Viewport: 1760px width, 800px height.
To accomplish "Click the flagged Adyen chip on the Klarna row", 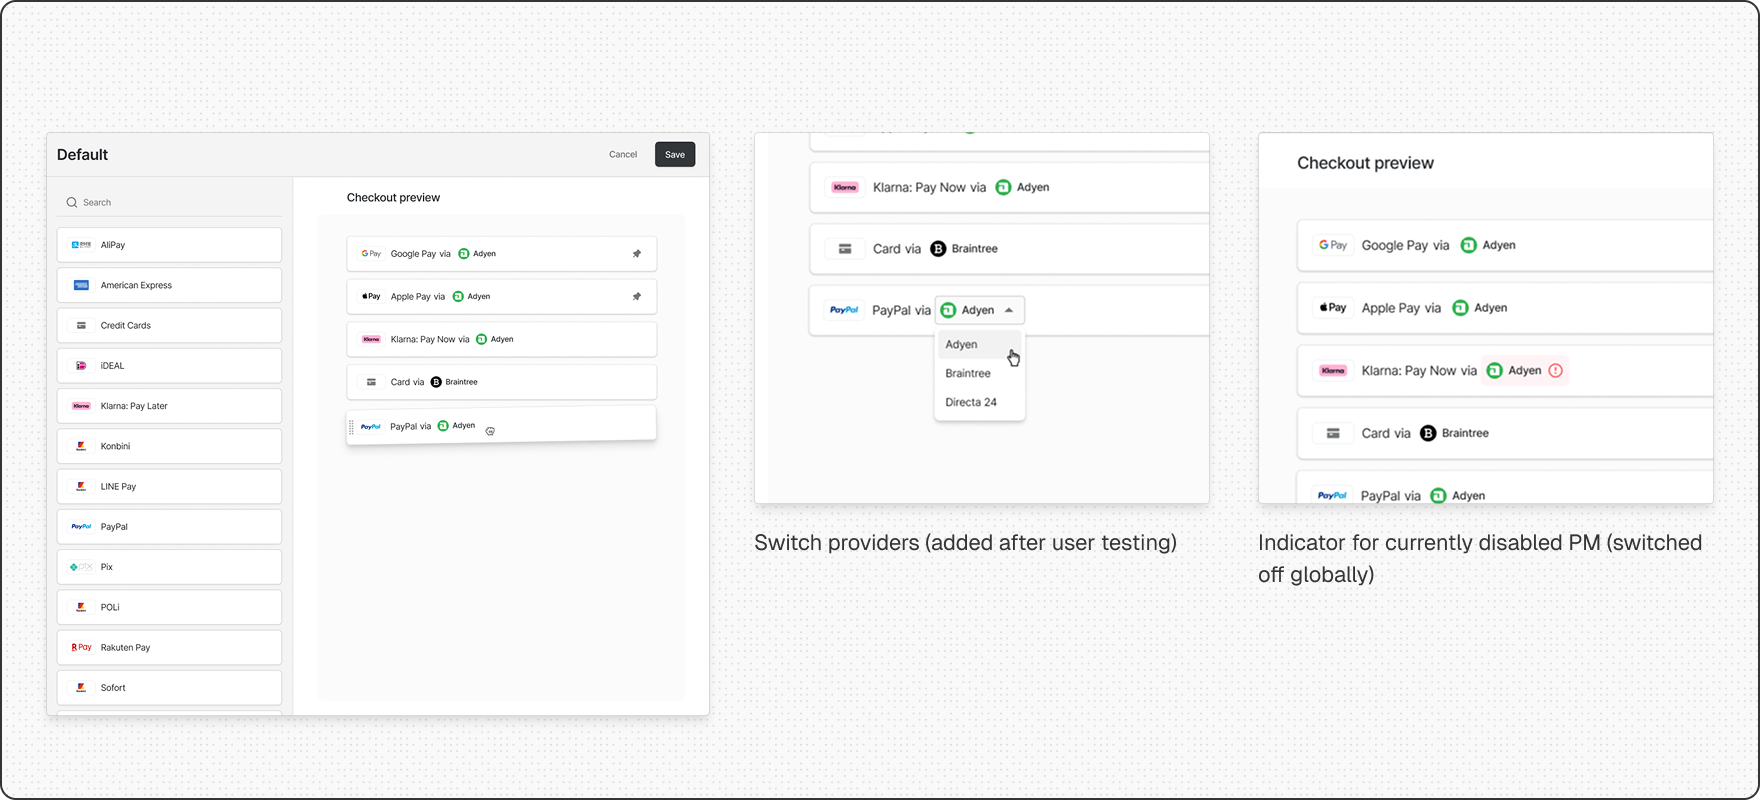I will tap(1525, 370).
